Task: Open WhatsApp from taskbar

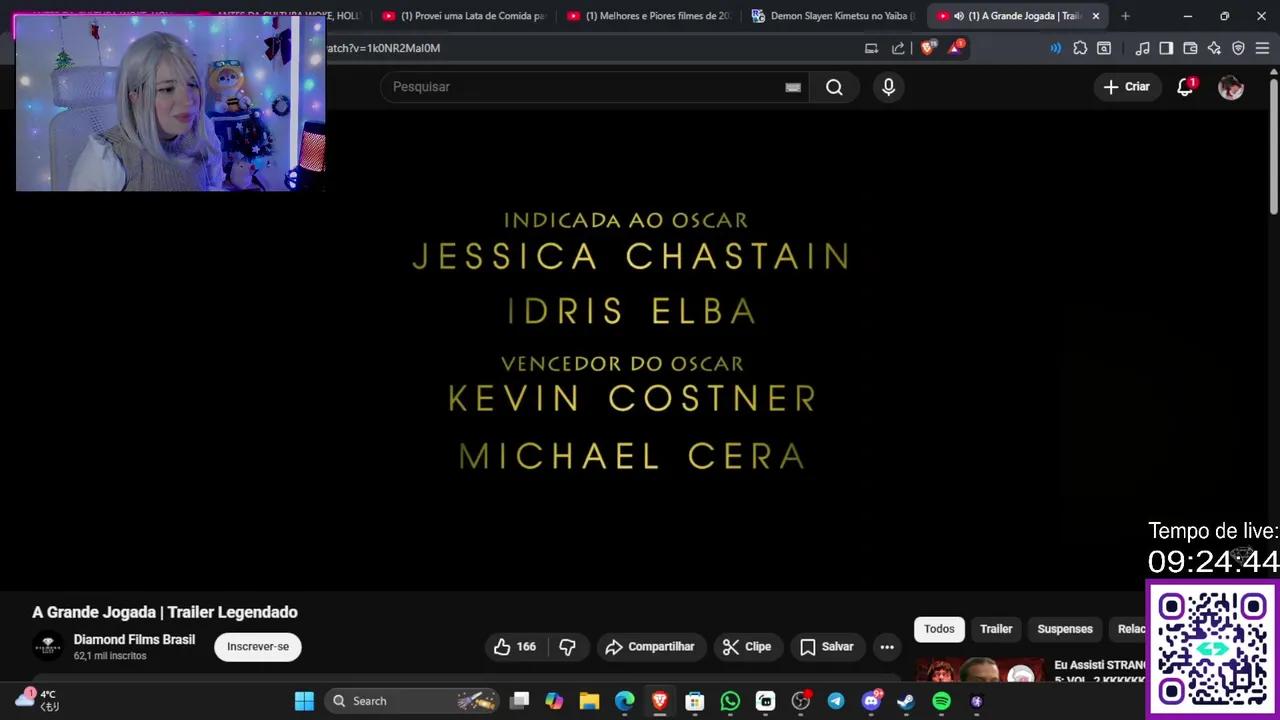Action: point(730,701)
